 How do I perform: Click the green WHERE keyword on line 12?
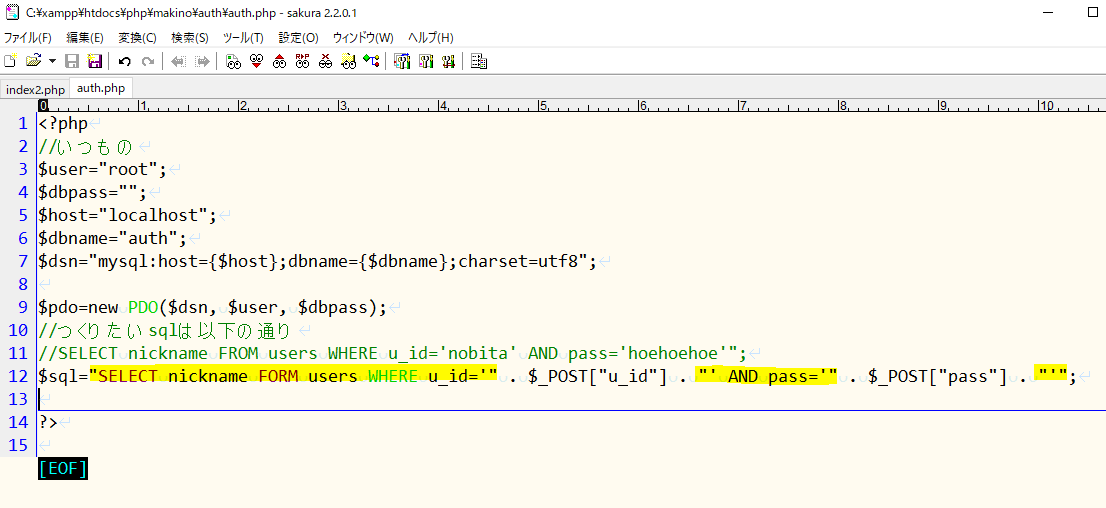pyautogui.click(x=393, y=377)
